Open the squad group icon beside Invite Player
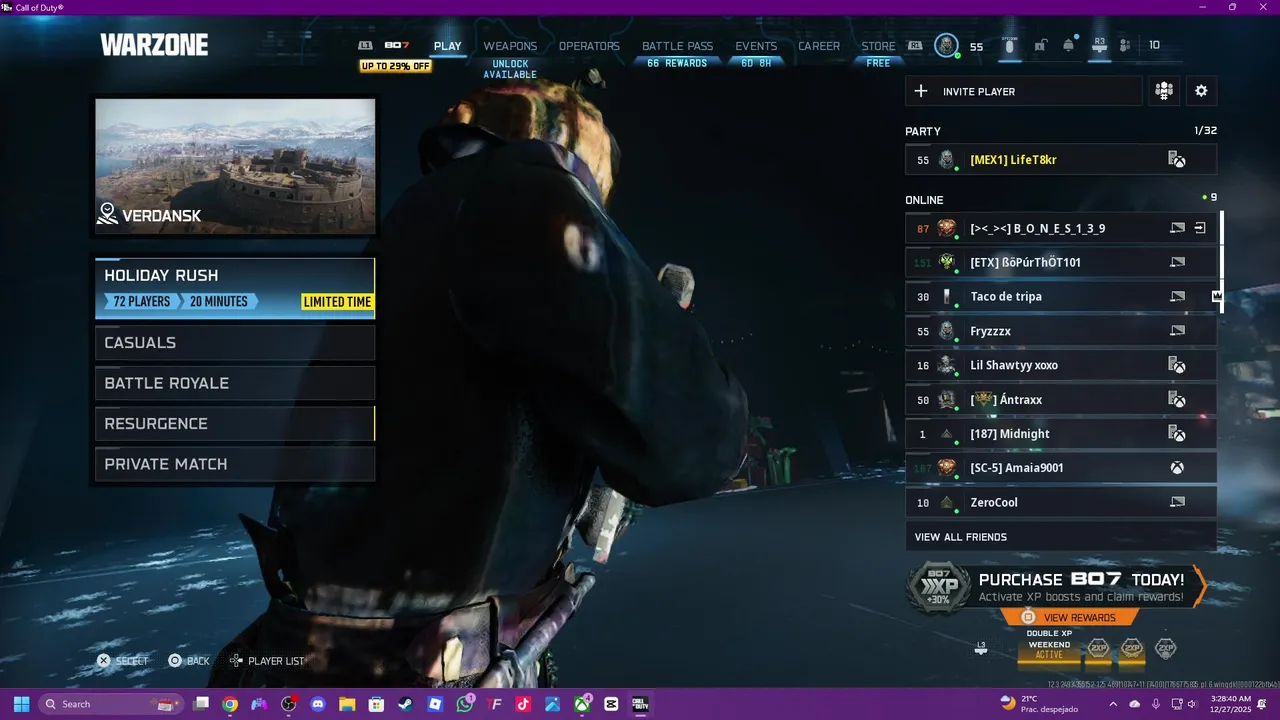Image resolution: width=1280 pixels, height=720 pixels. click(1163, 91)
